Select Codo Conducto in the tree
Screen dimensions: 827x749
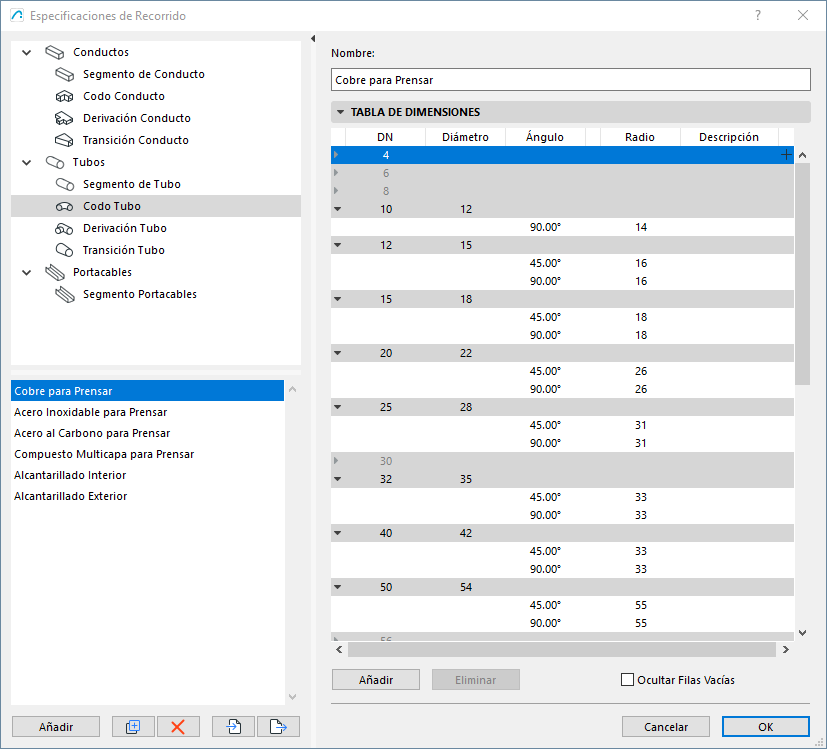click(123, 96)
